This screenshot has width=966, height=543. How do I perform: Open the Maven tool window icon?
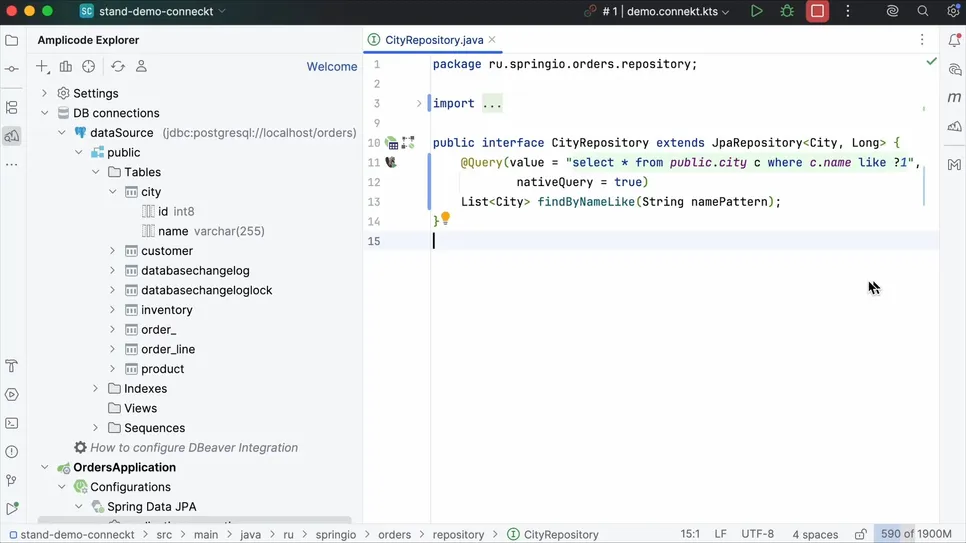(x=954, y=98)
